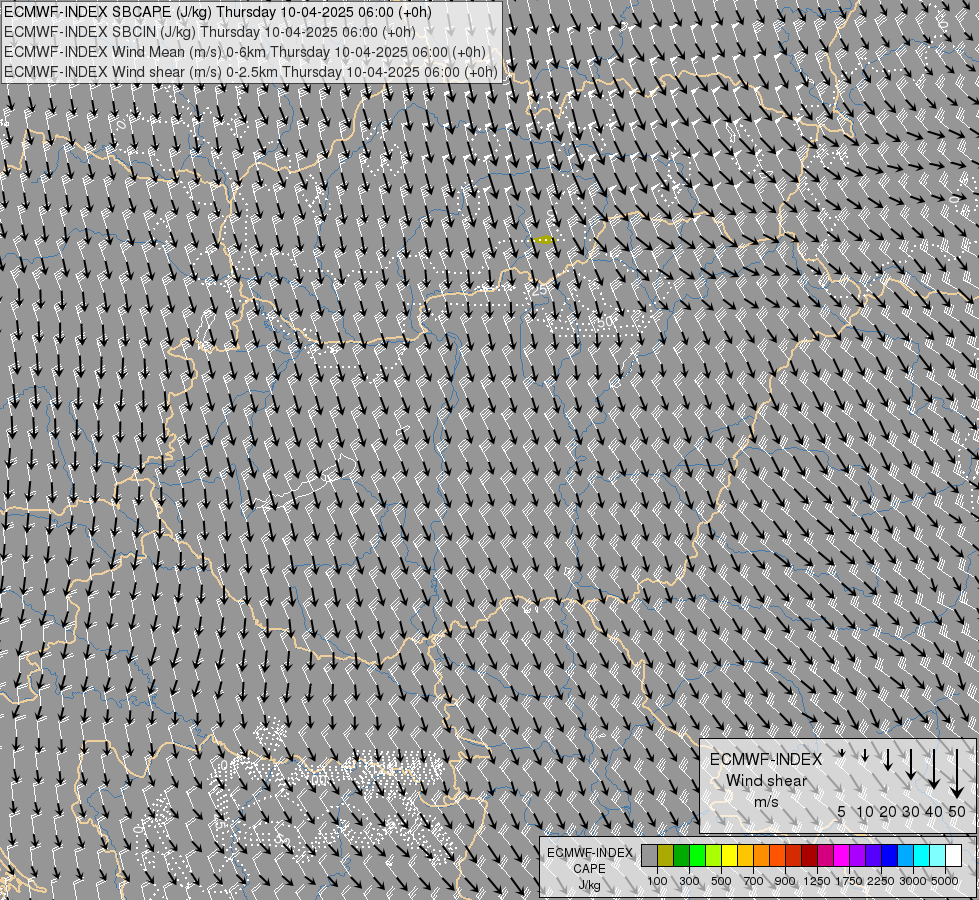This screenshot has width=979, height=900.
Task: Click the Wind shear 0-2.5km title line
Action: 250,72
